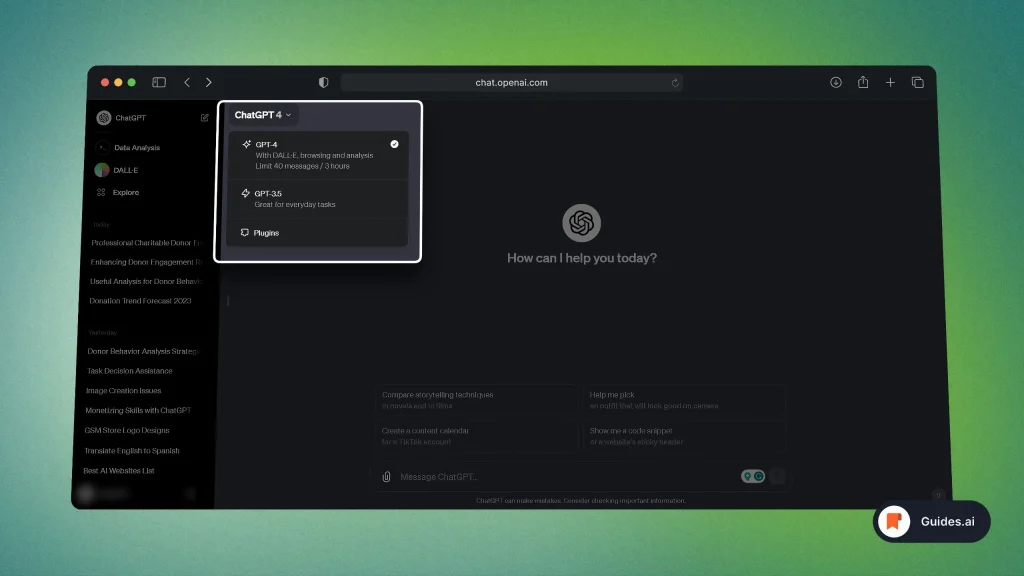
Task: Open the privacy shield icon
Action: point(323,82)
